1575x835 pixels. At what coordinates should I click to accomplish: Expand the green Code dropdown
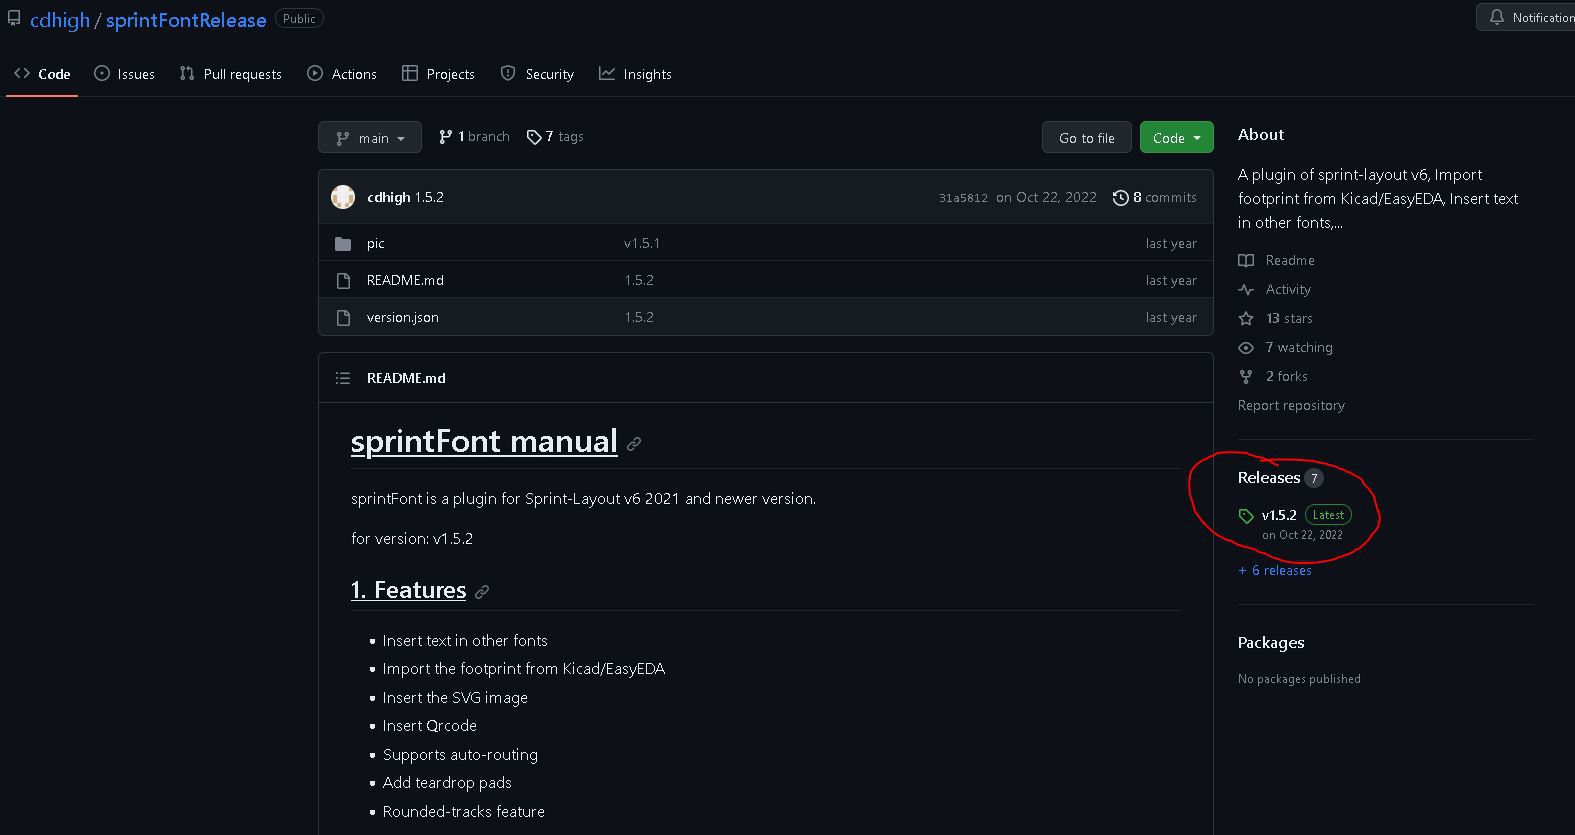point(1176,138)
